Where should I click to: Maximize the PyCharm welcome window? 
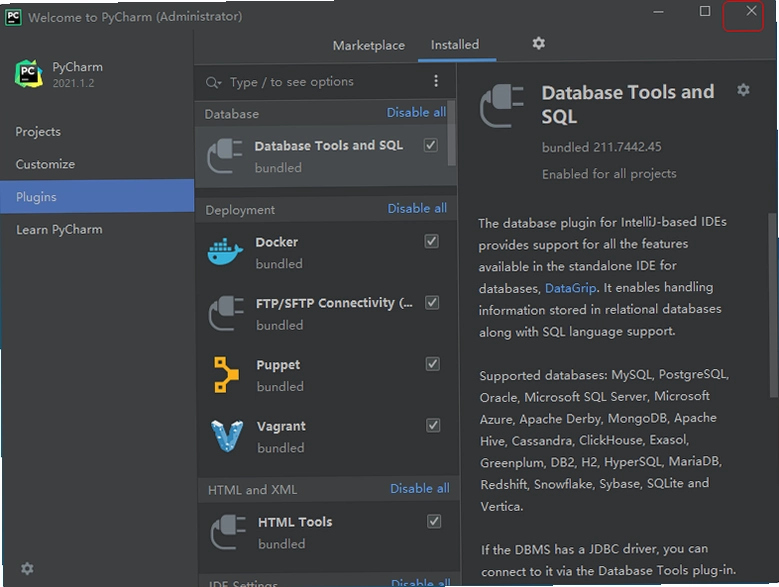pyautogui.click(x=704, y=11)
